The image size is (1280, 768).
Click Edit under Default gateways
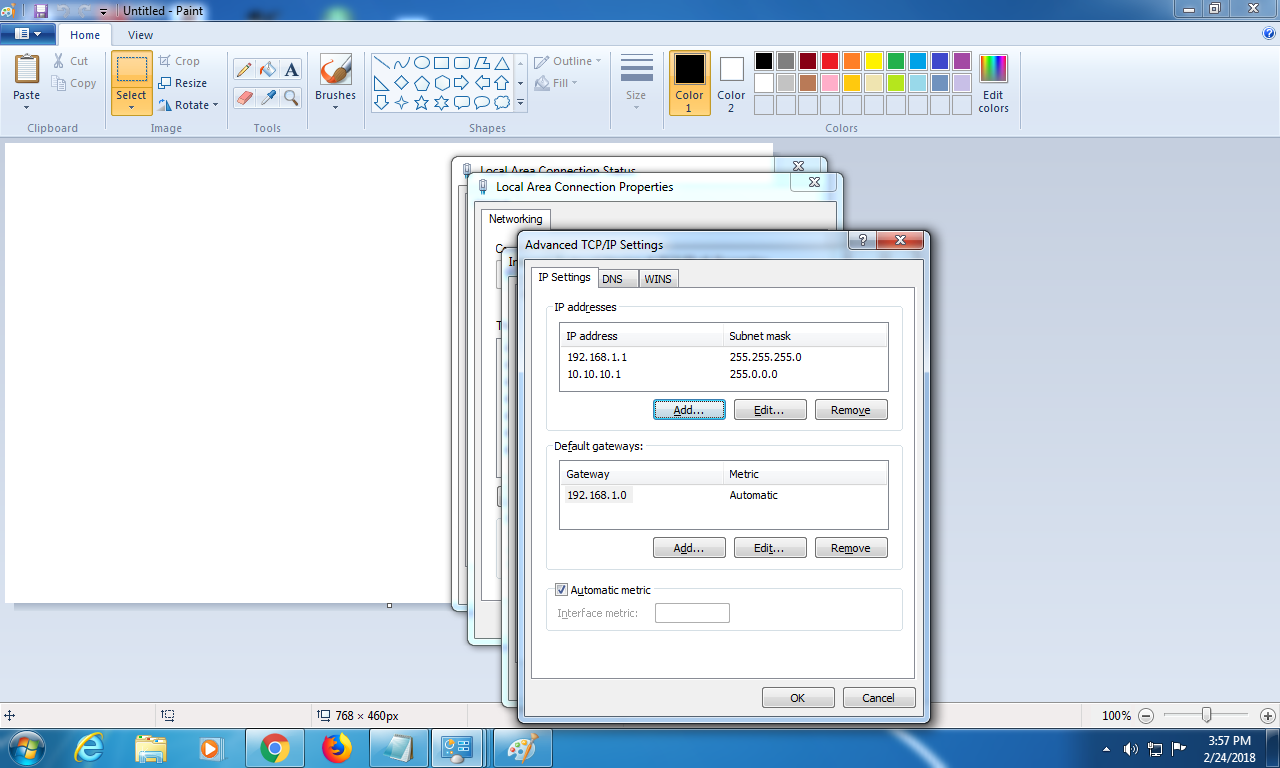click(x=770, y=548)
